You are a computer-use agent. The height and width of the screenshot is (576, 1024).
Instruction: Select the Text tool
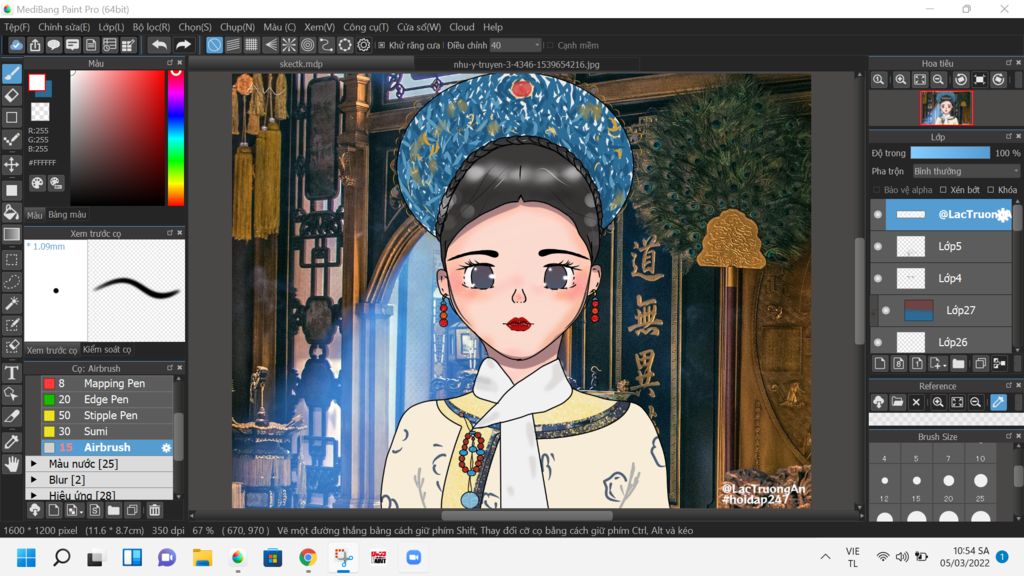[12, 372]
